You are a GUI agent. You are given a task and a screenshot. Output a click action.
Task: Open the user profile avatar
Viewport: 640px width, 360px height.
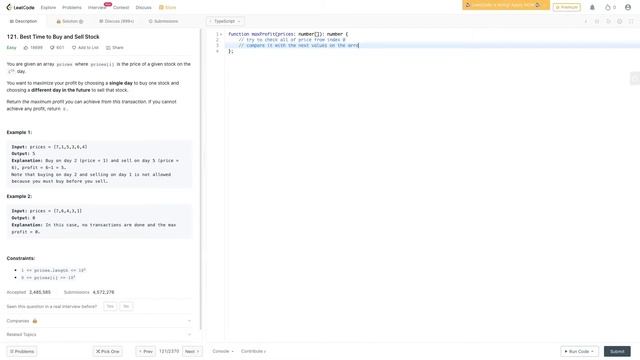click(x=628, y=7)
